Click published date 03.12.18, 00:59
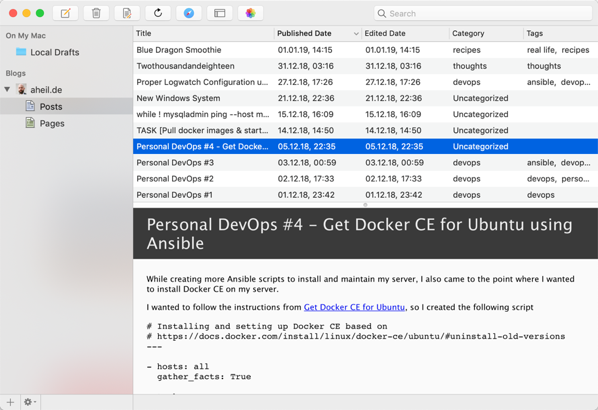Screen dimensions: 598x410 (x=307, y=162)
